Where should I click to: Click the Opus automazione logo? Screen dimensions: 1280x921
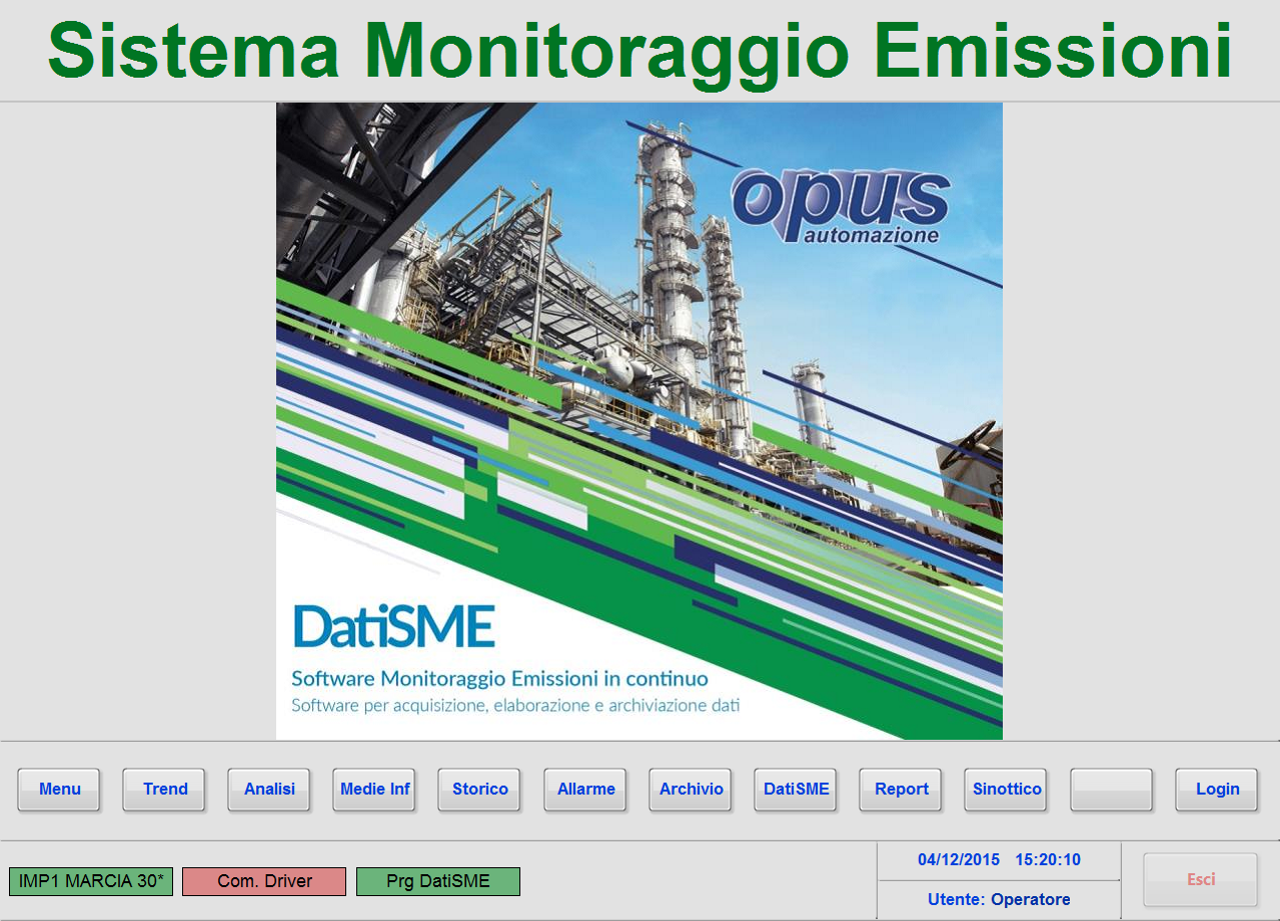(840, 206)
